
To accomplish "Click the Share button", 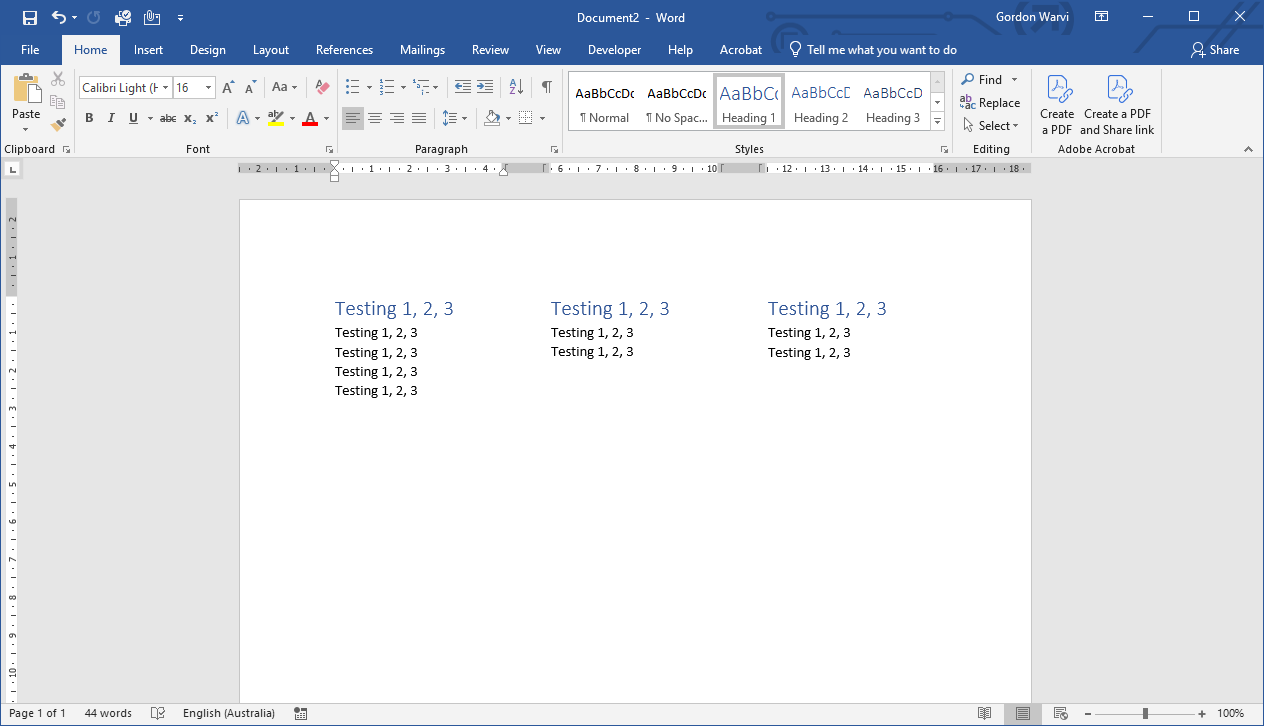I will click(1215, 50).
